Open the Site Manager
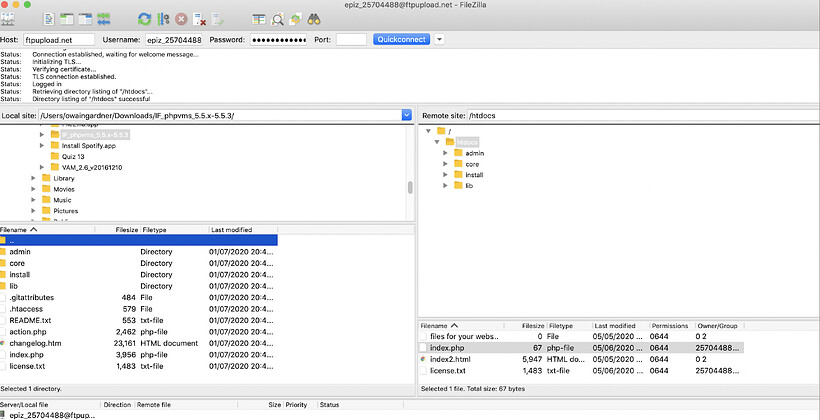The height and width of the screenshot is (420, 820). [x=7, y=20]
